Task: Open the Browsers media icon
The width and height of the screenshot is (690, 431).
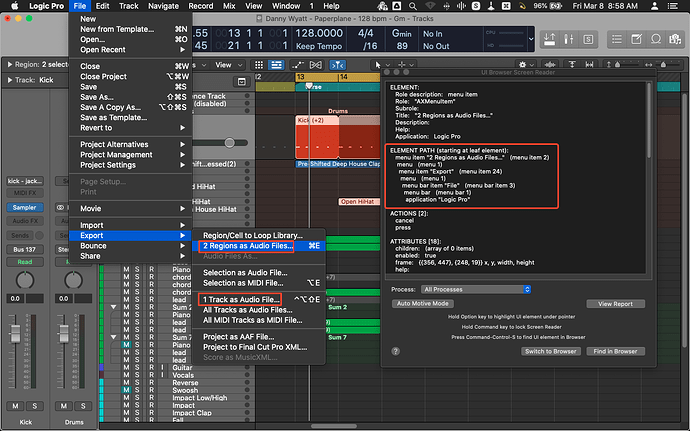Action: coord(675,40)
